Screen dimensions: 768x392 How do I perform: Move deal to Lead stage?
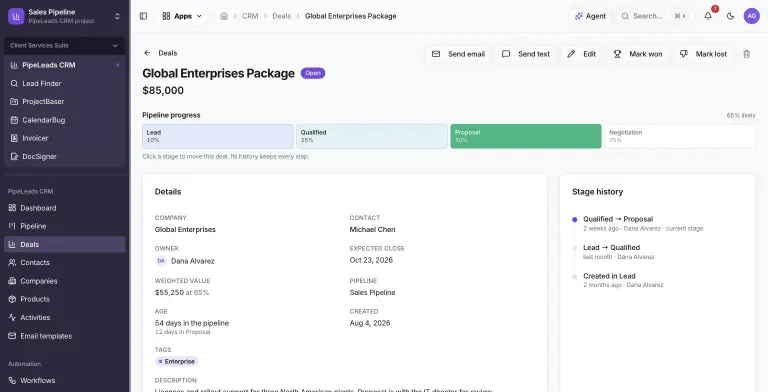[217, 136]
